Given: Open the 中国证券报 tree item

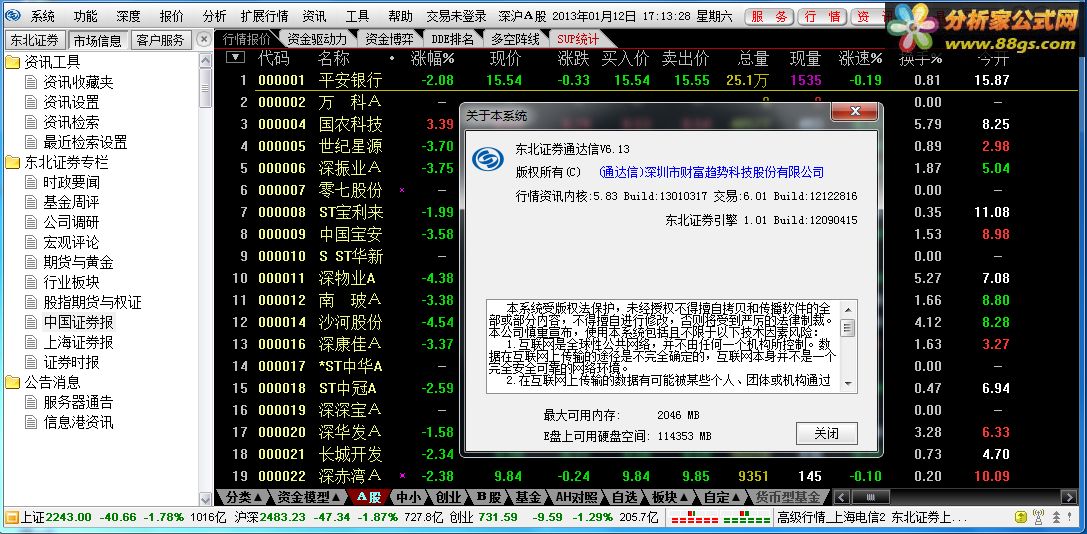Looking at the screenshot, I should [x=78, y=322].
